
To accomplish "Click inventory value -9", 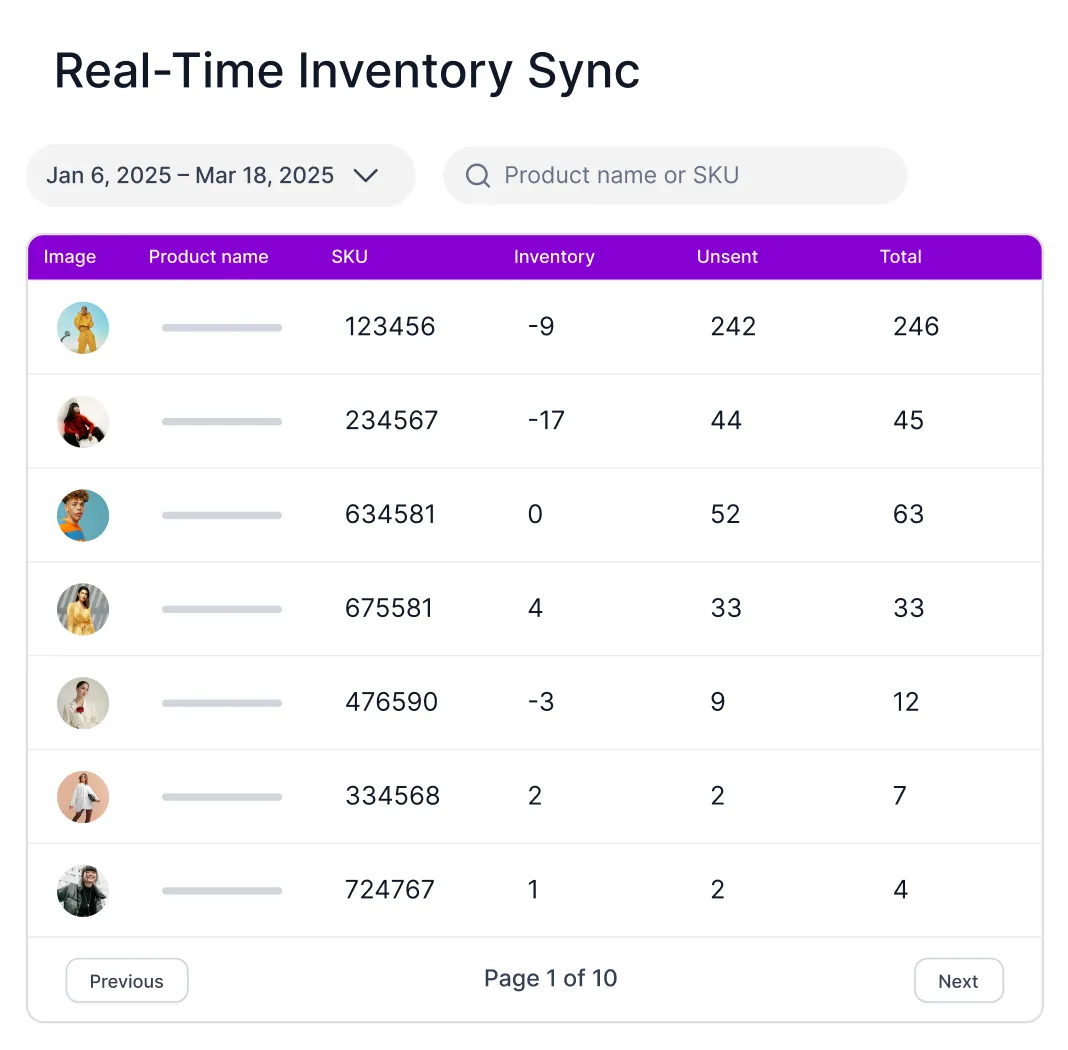I will click(541, 327).
